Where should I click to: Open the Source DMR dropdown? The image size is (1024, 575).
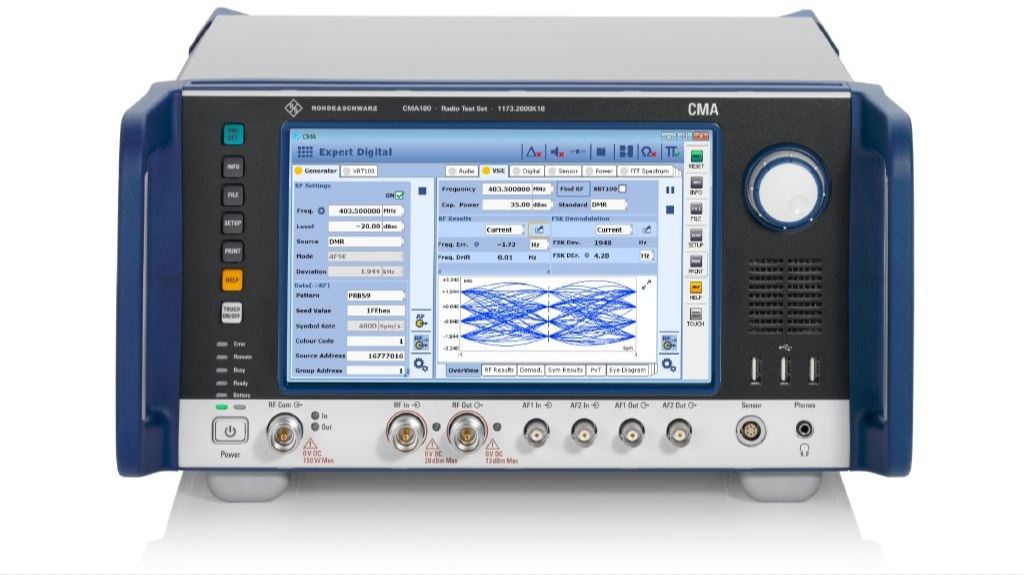click(x=367, y=241)
